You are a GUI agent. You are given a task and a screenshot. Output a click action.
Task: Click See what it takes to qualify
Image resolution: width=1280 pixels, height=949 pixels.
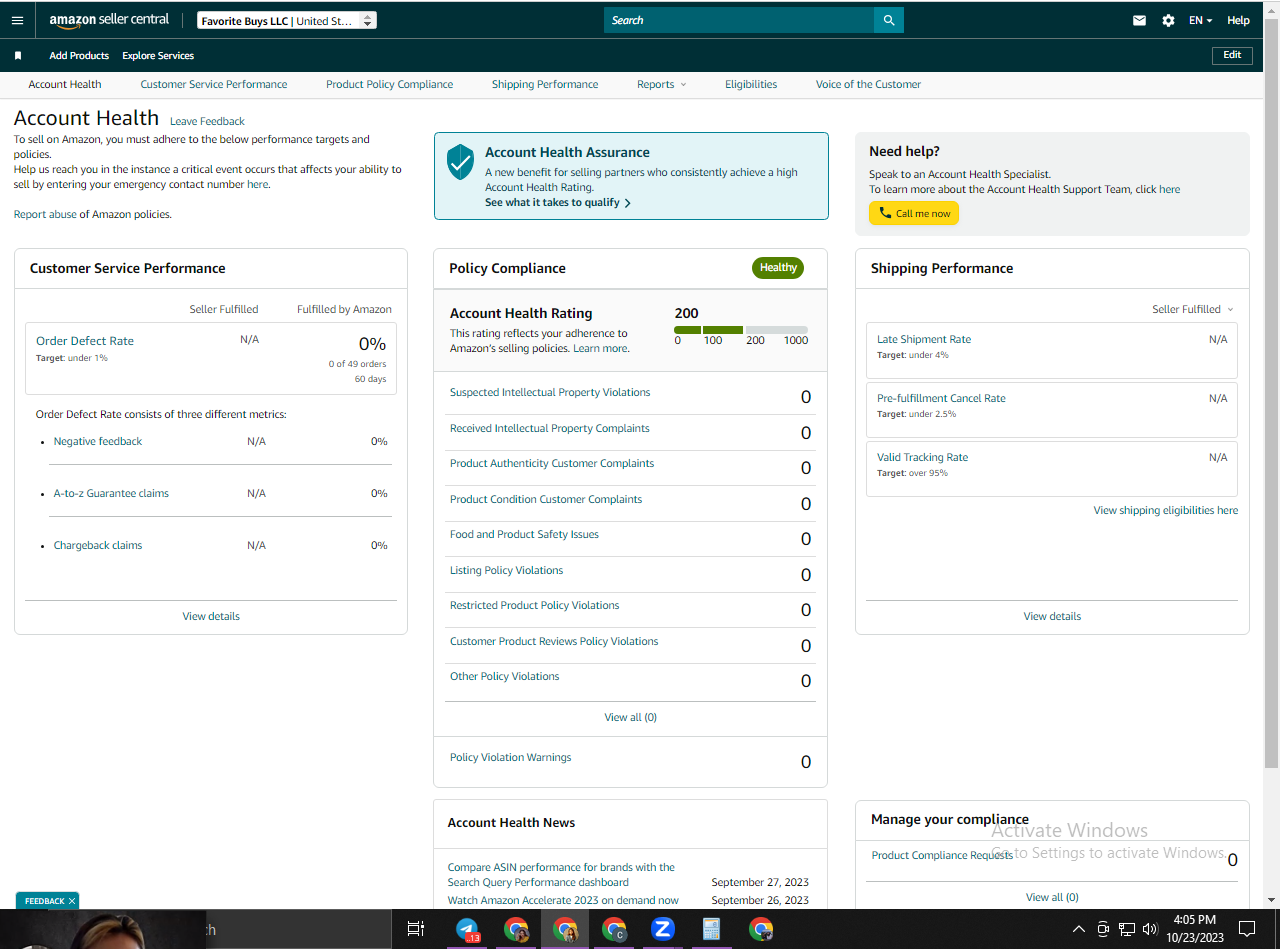point(558,202)
